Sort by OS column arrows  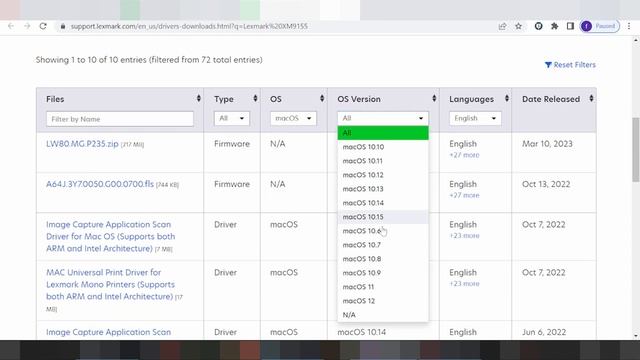pos(322,98)
